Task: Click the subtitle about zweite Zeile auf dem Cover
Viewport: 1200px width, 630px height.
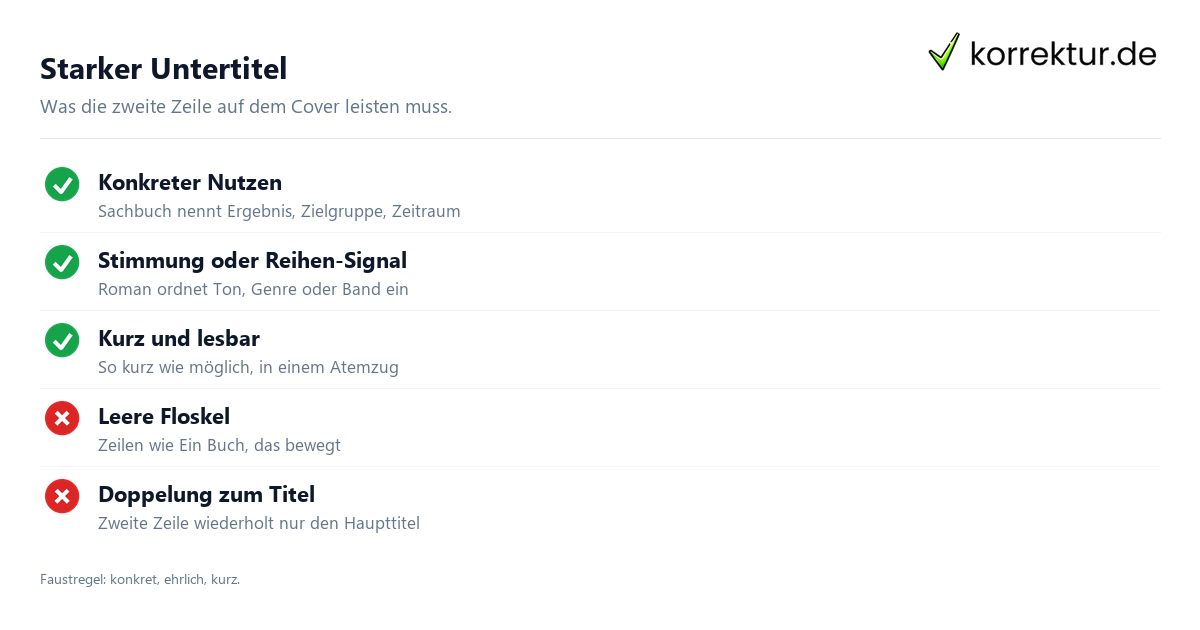Action: [x=246, y=107]
